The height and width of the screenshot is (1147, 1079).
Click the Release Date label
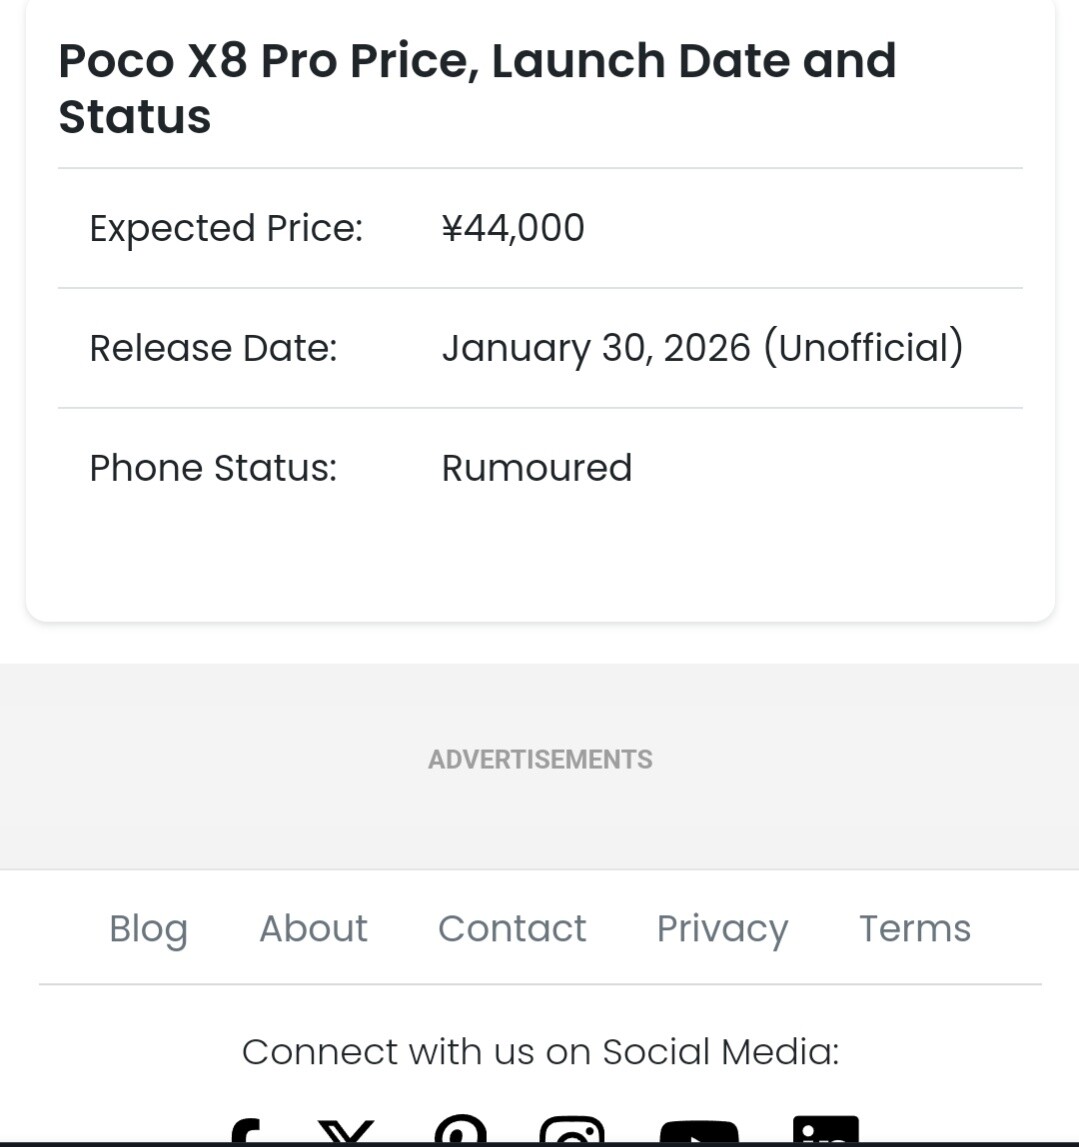tap(213, 348)
